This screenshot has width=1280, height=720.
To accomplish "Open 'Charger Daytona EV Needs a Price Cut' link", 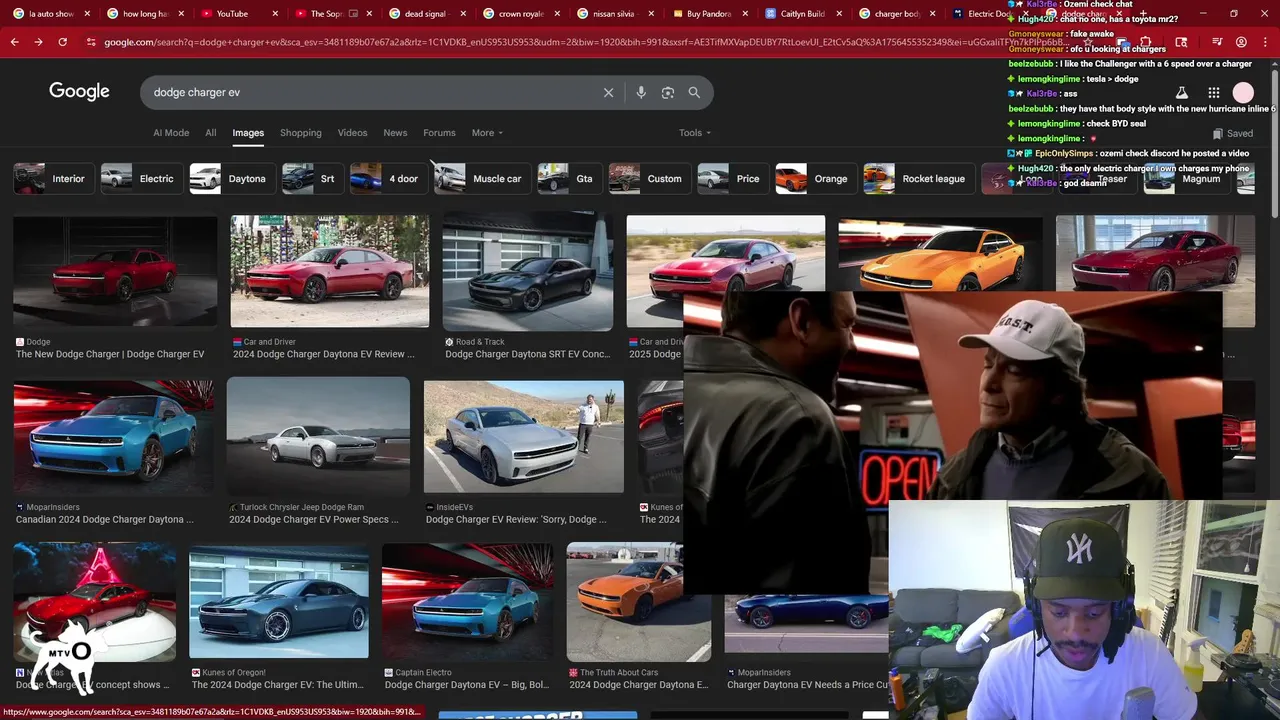I will point(807,685).
